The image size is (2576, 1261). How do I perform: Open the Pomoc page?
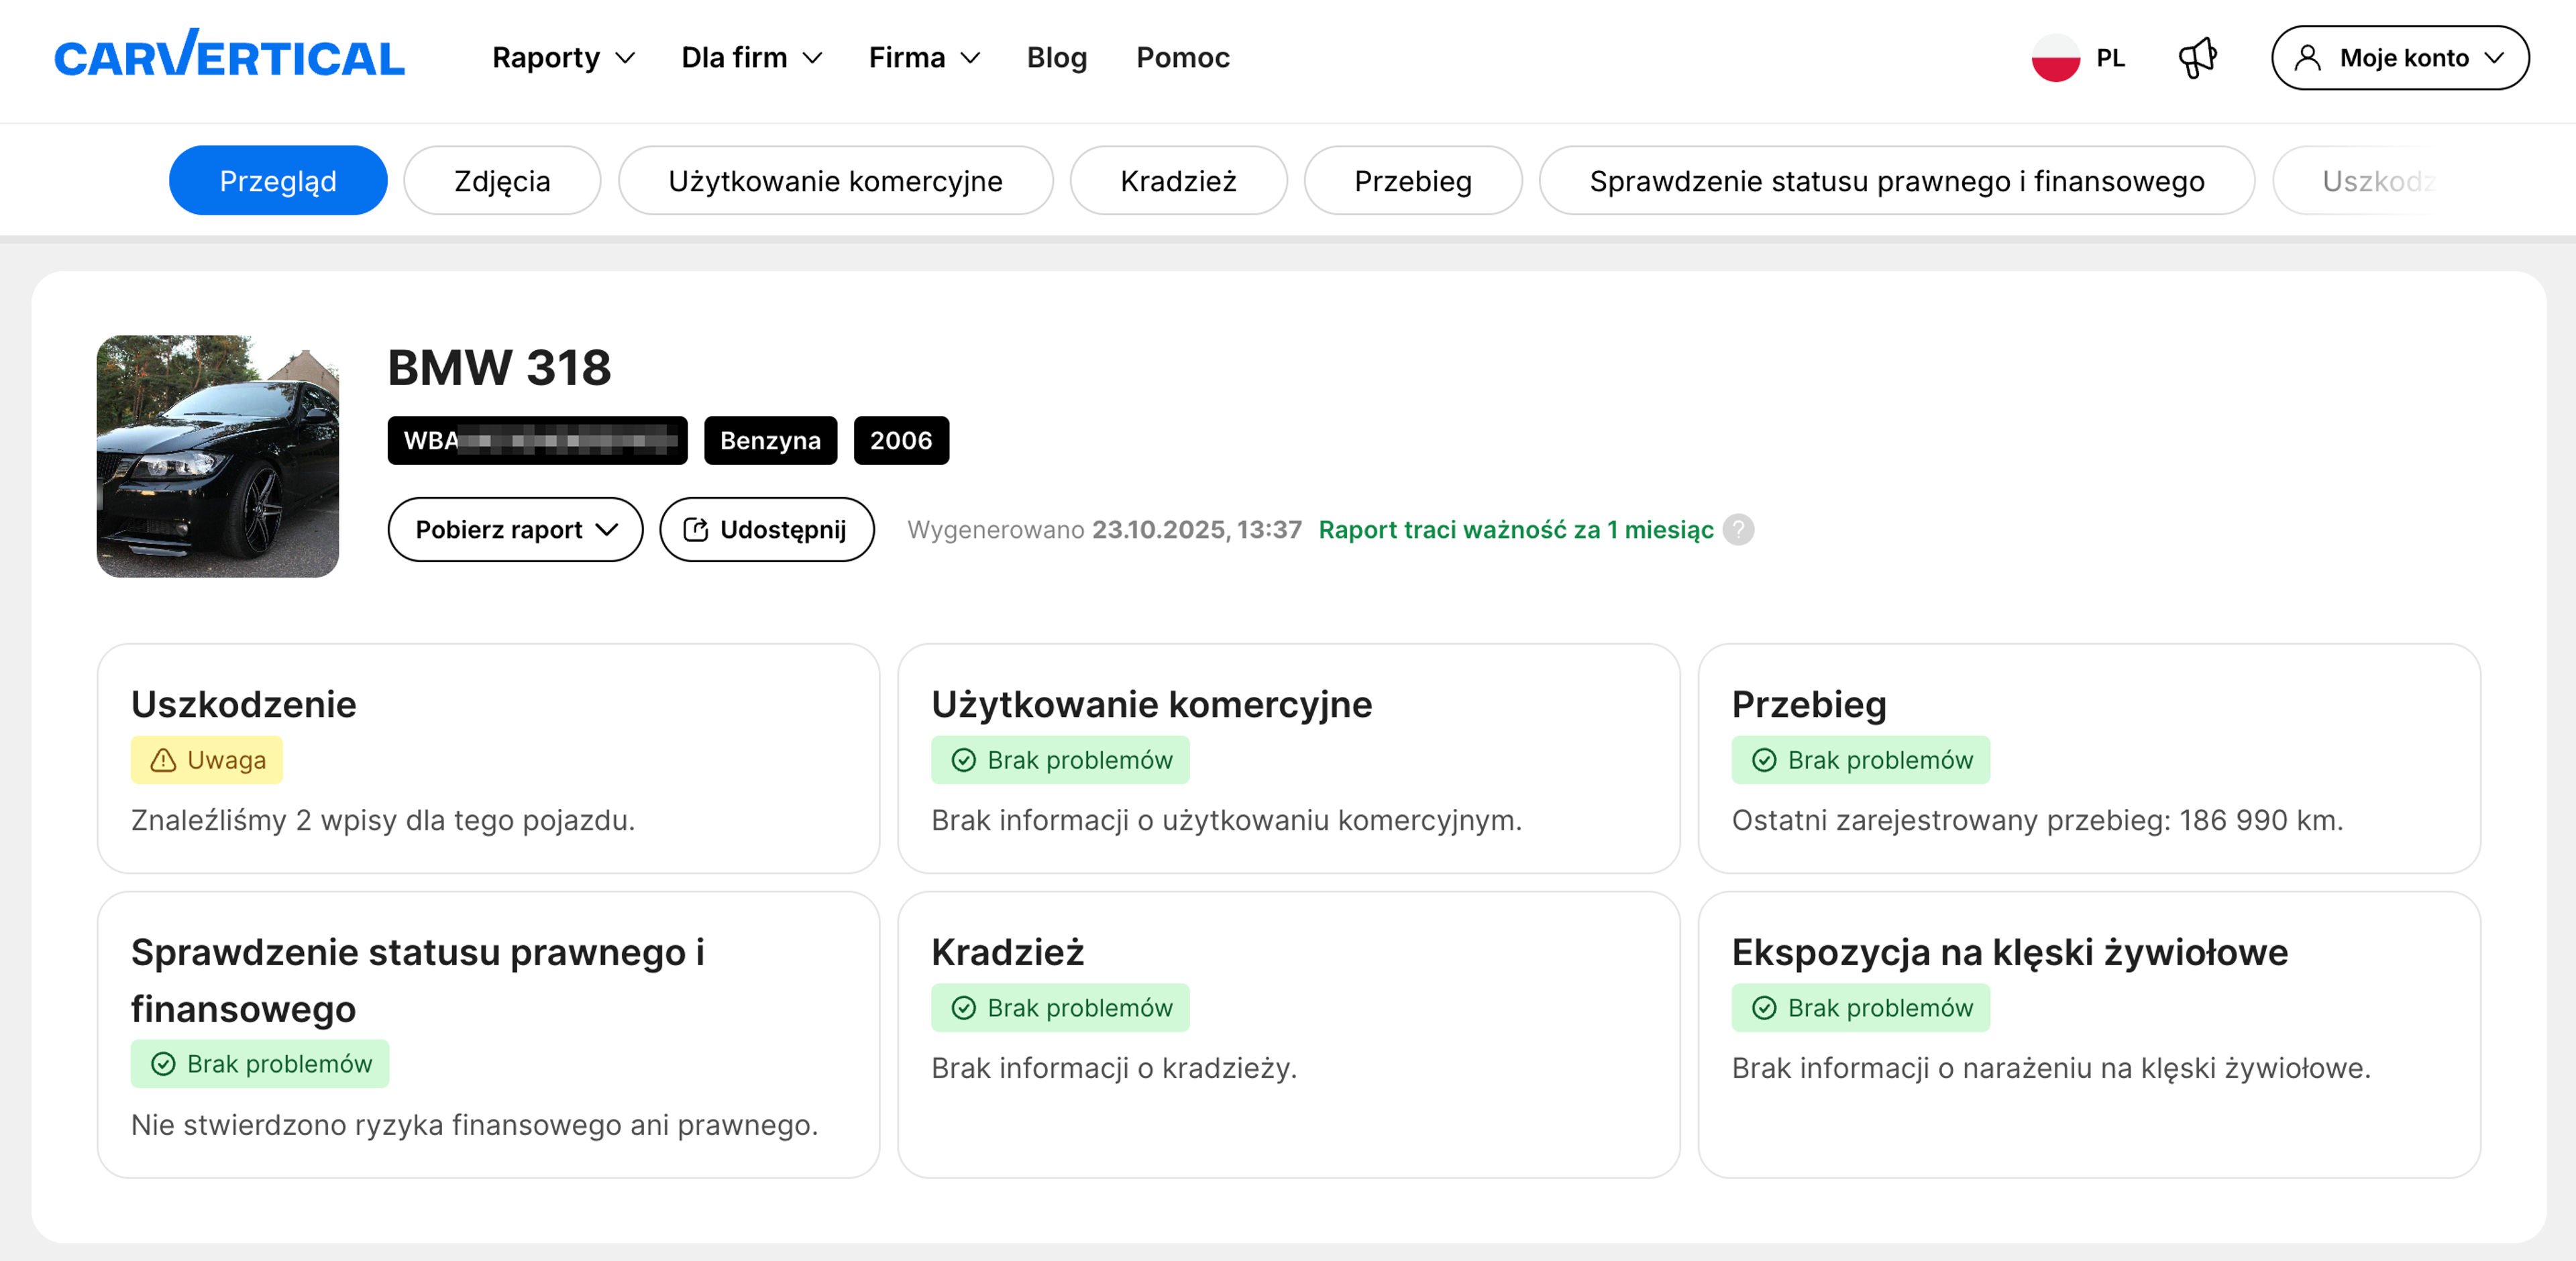(x=1182, y=58)
